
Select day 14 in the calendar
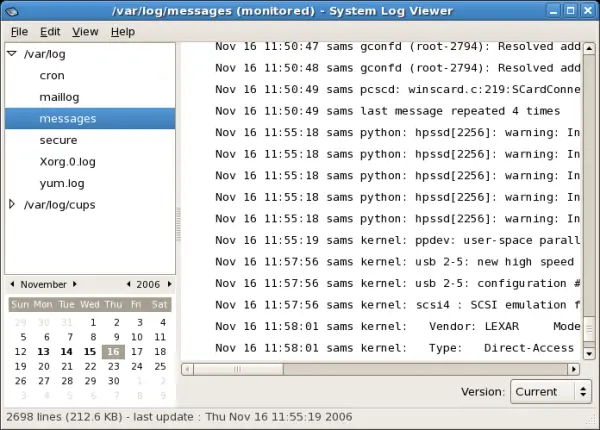tap(67, 352)
